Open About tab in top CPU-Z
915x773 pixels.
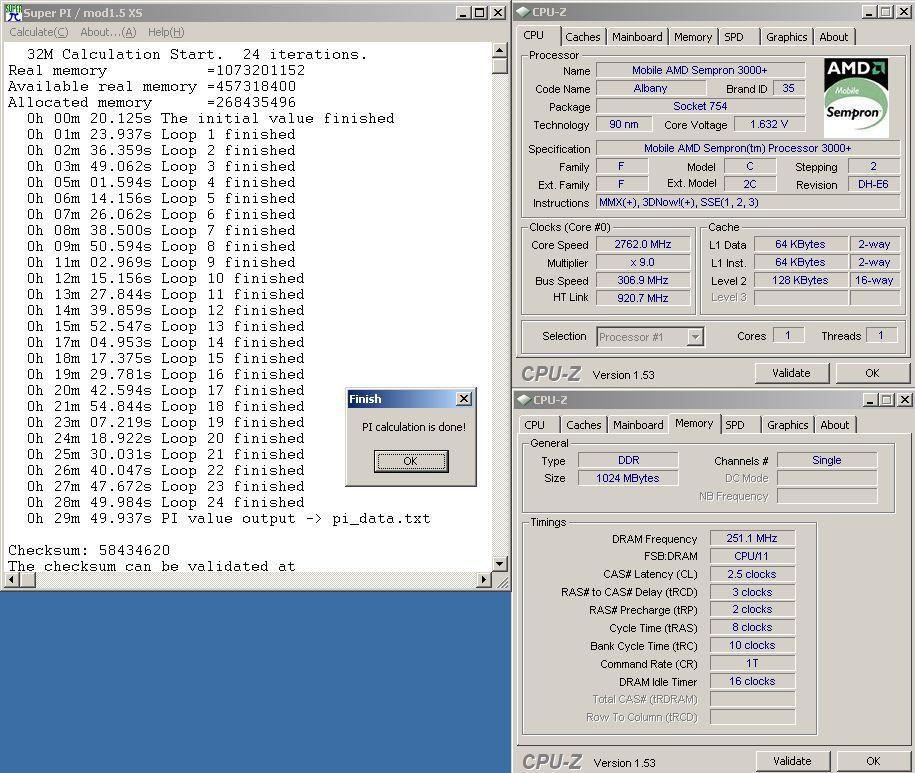[x=833, y=37]
